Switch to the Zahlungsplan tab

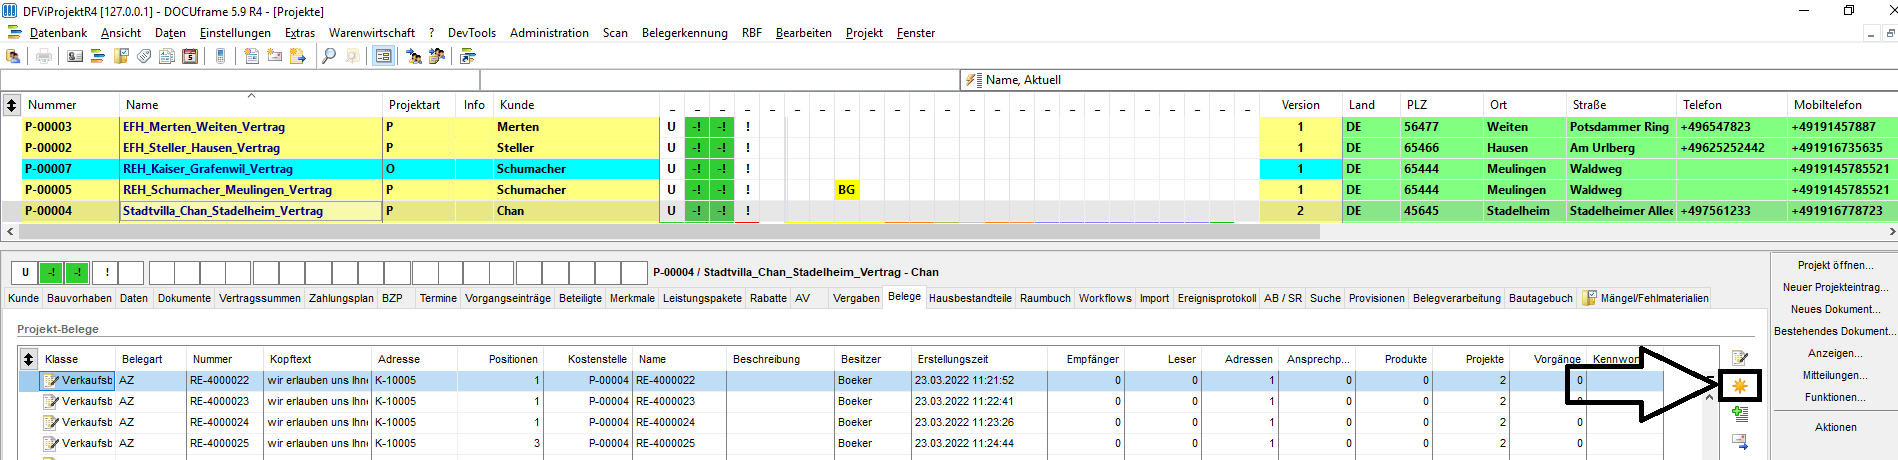pyautogui.click(x=341, y=298)
